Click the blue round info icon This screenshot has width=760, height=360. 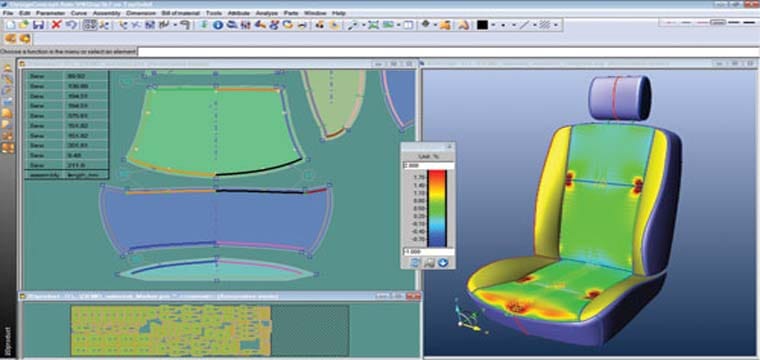pyautogui.click(x=218, y=25)
